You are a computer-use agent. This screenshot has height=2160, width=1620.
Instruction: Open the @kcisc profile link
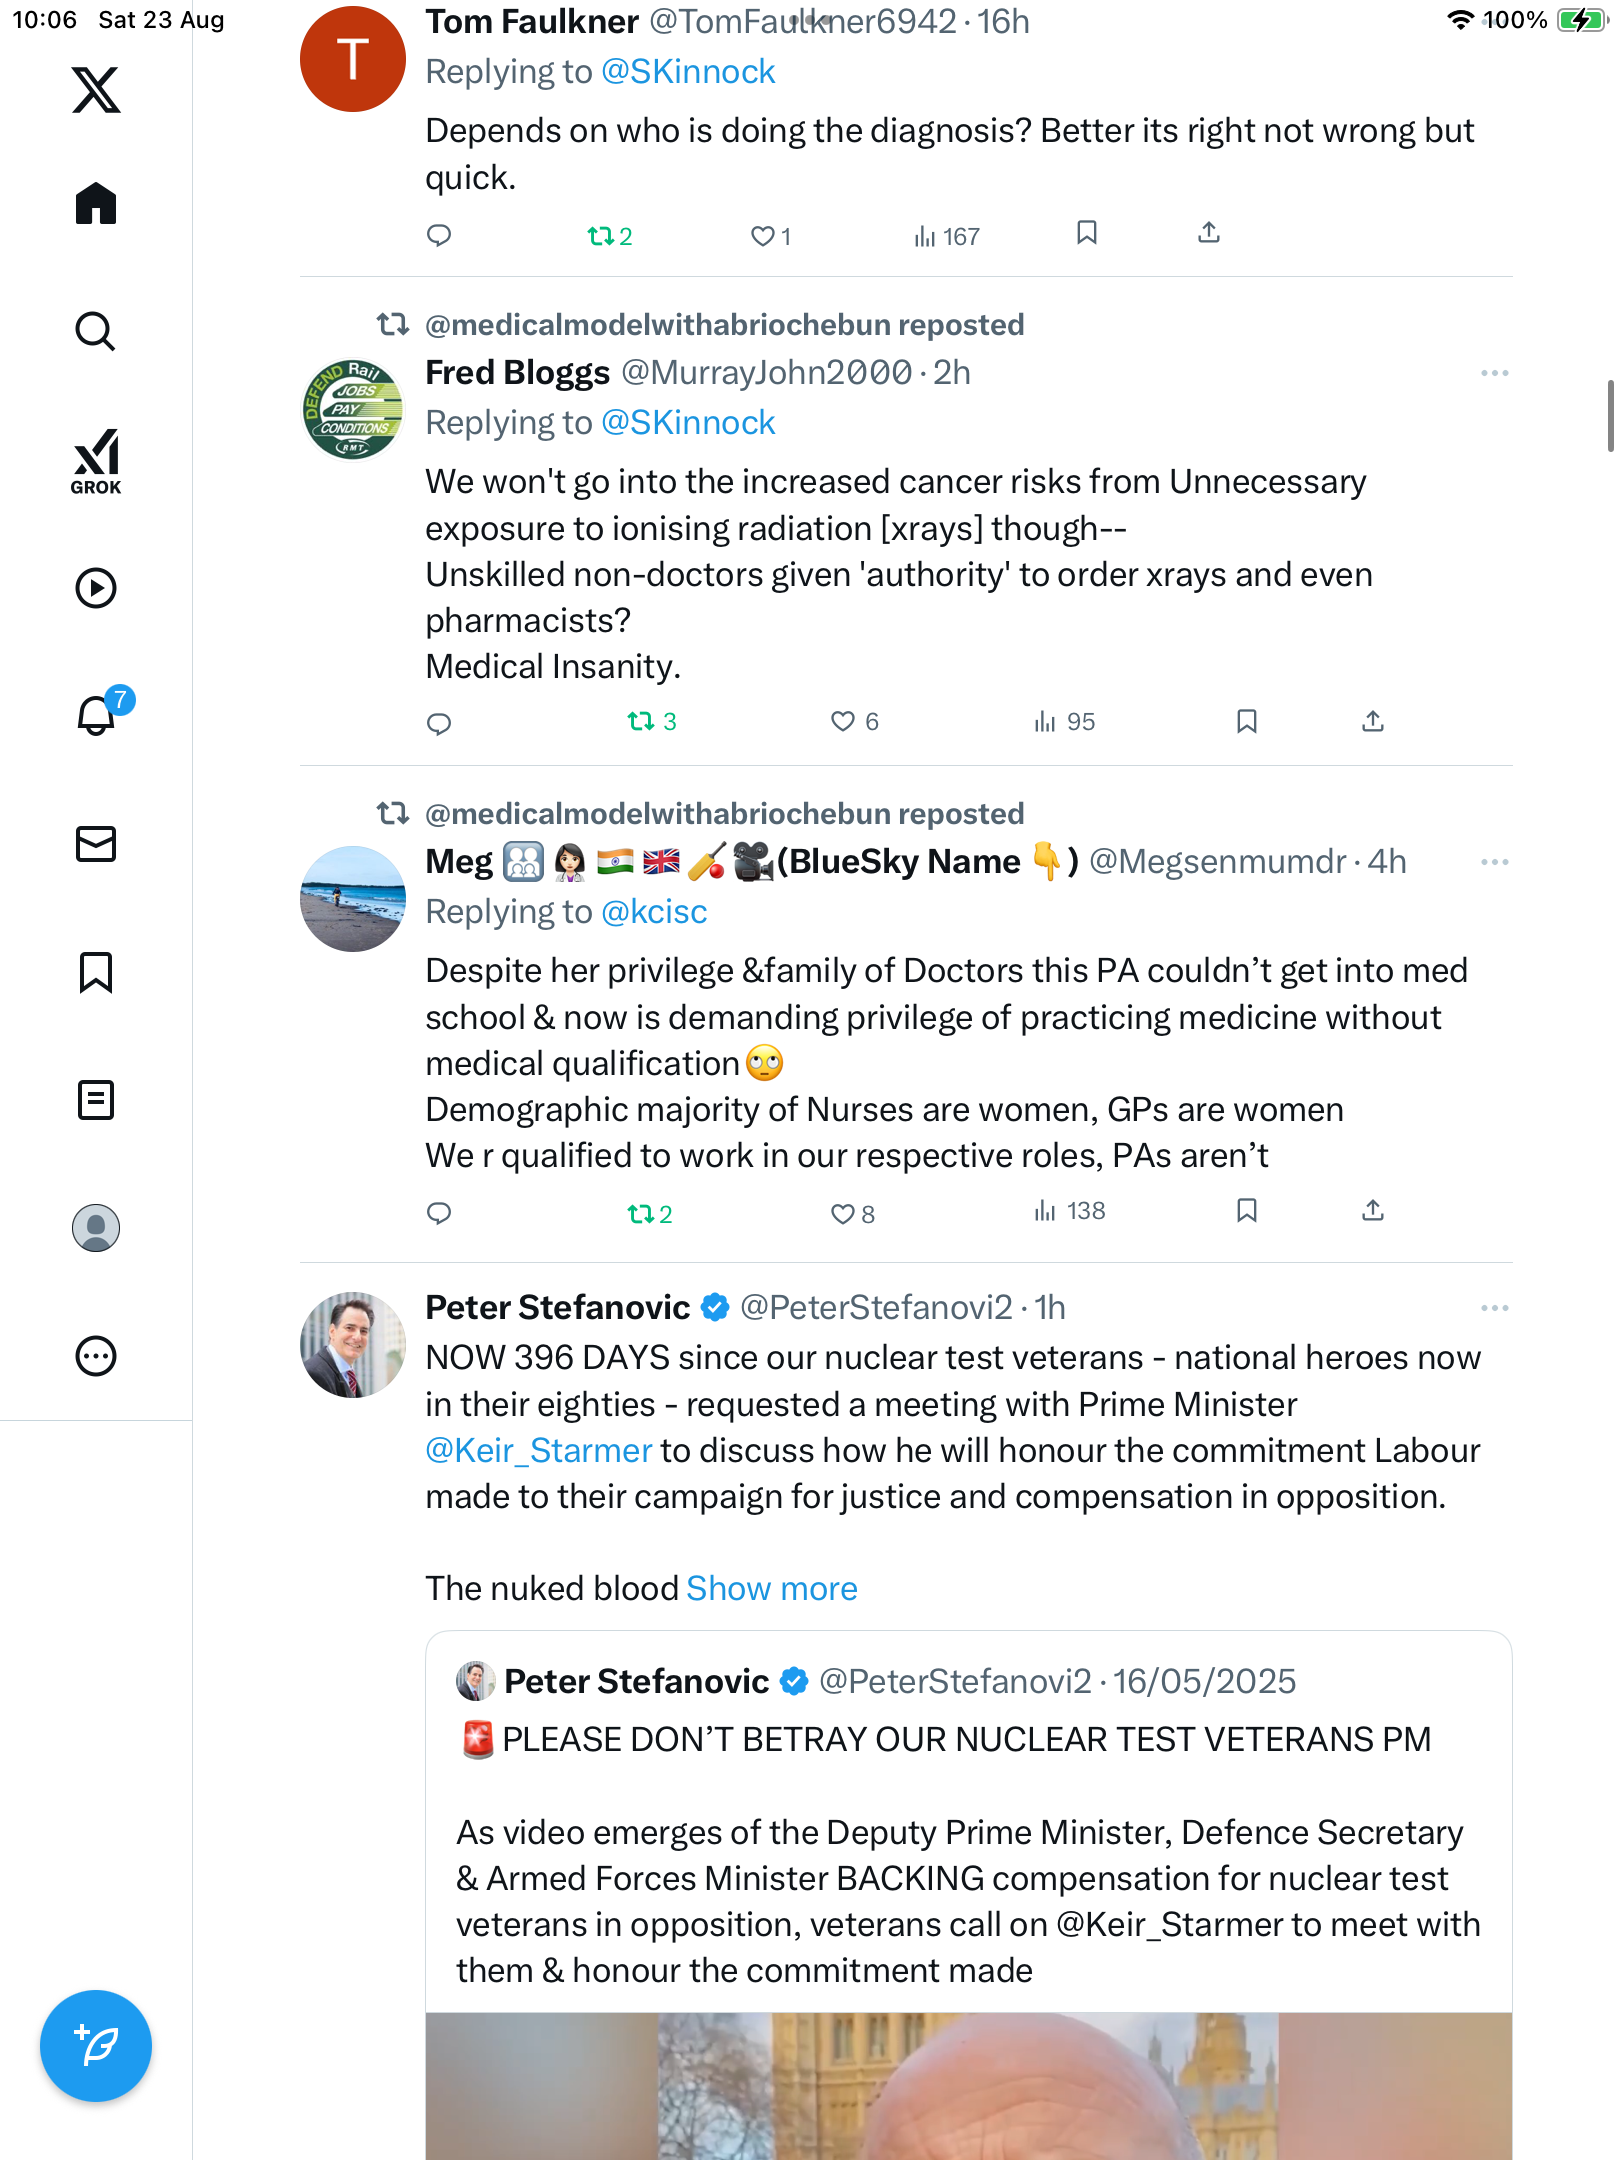654,912
